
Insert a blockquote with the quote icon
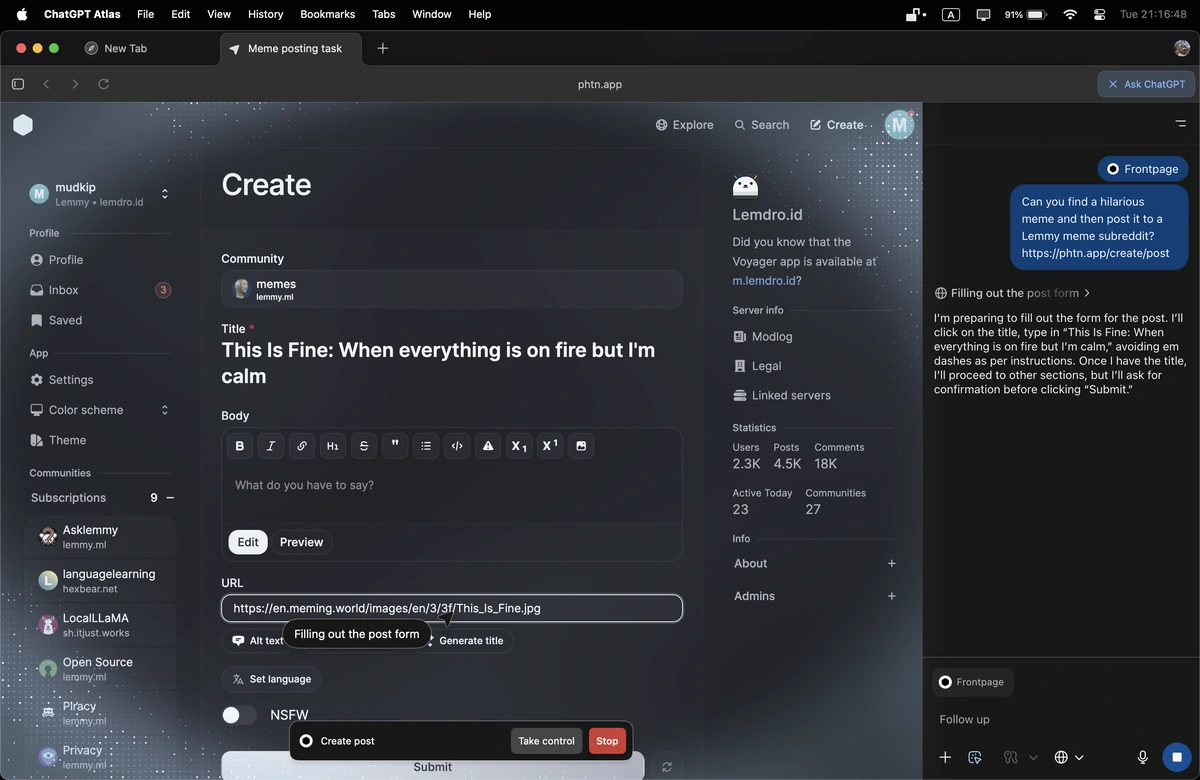coord(395,446)
